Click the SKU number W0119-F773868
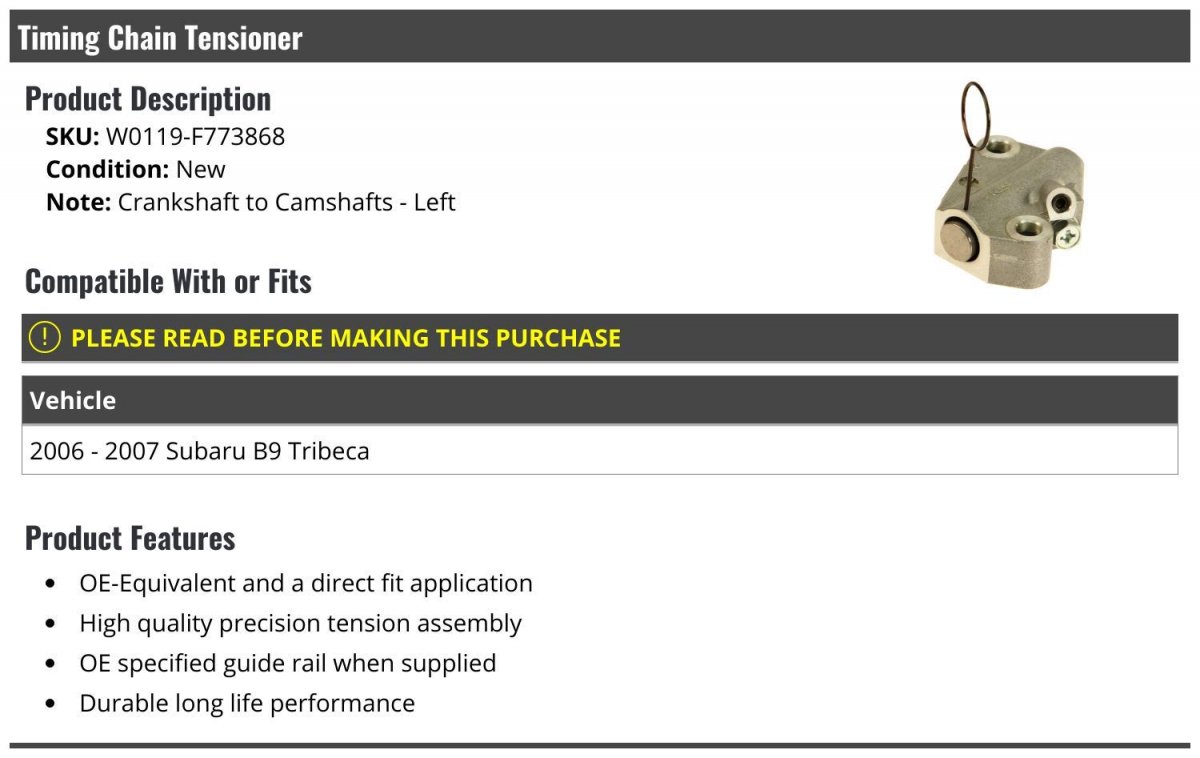The width and height of the screenshot is (1200, 758). click(x=195, y=136)
